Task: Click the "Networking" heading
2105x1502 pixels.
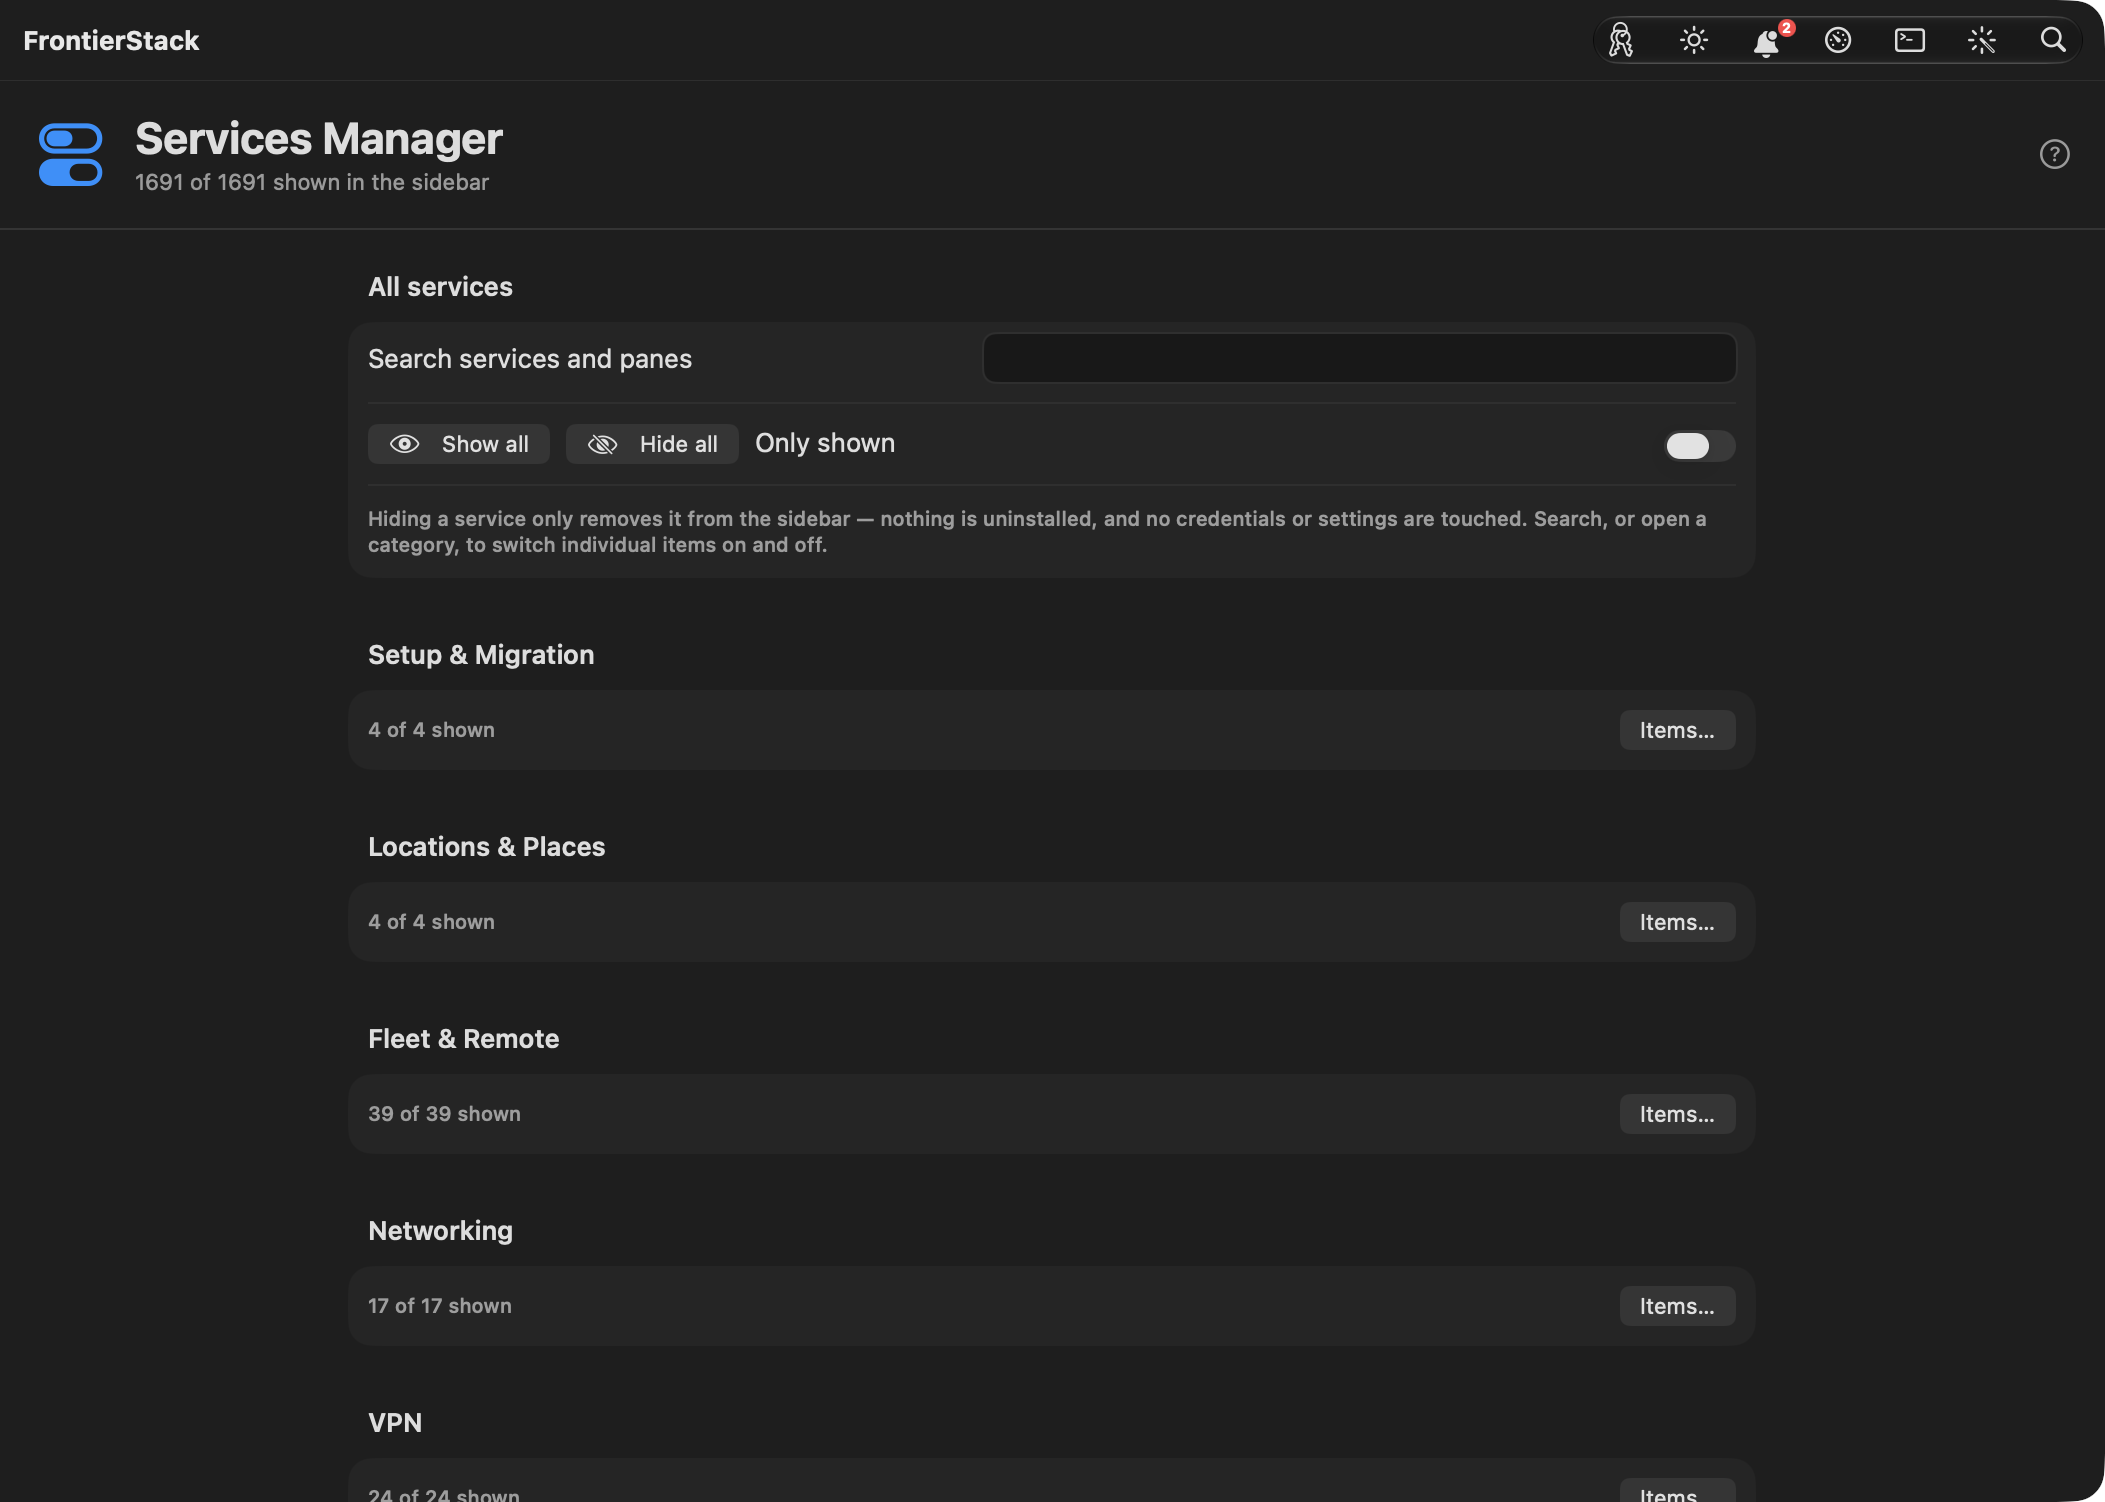Action: (440, 1231)
